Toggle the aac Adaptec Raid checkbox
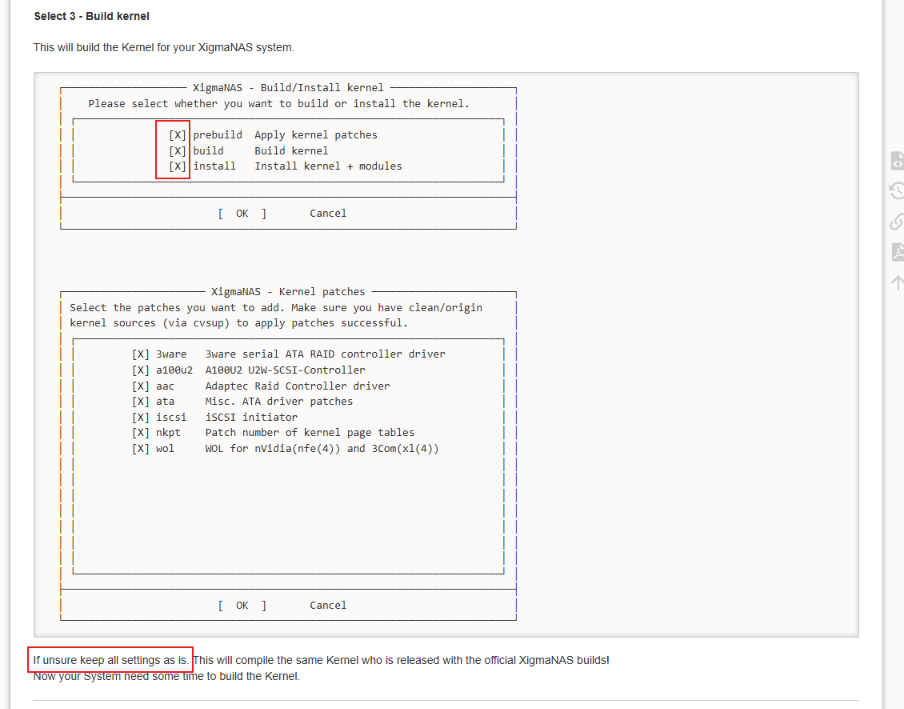The width and height of the screenshot is (904, 709). click(141, 386)
